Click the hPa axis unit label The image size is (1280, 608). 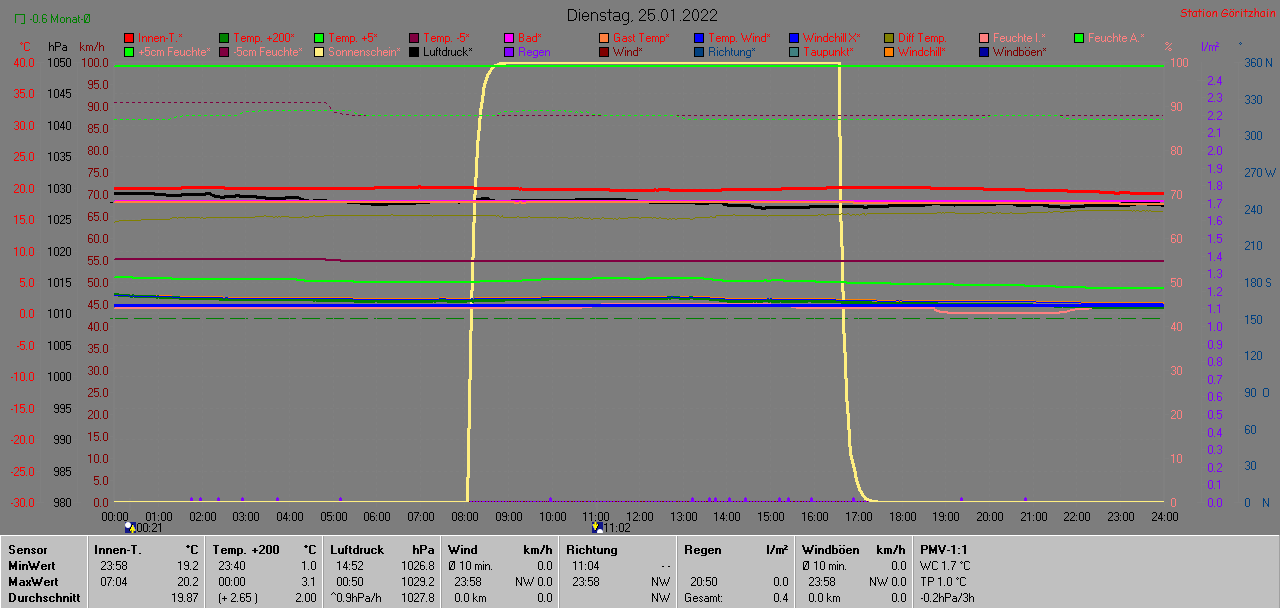click(58, 47)
